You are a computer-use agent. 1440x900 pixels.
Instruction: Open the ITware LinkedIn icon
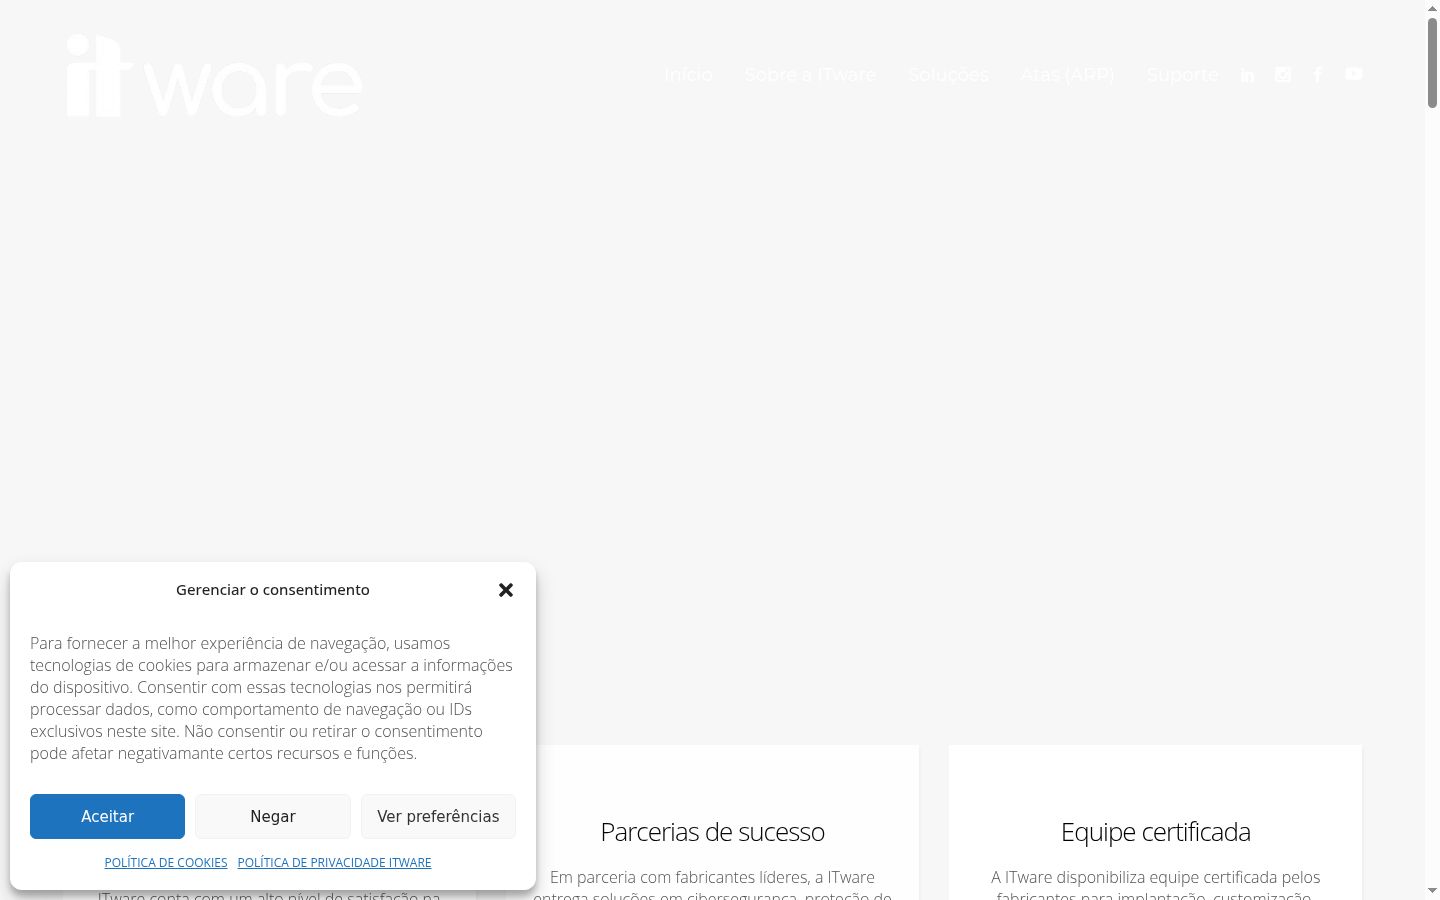pos(1247,75)
